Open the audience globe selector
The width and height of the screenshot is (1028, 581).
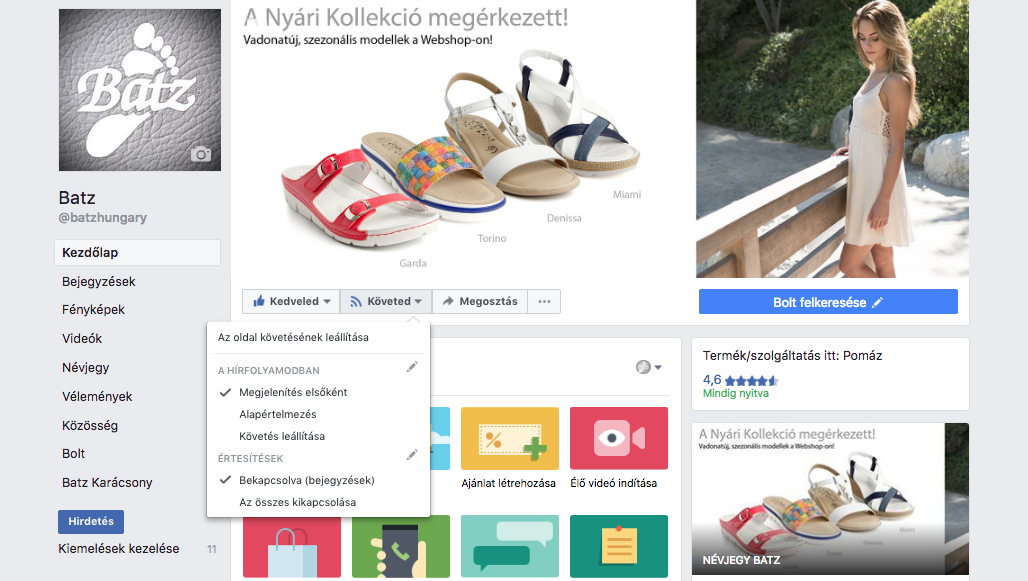pyautogui.click(x=648, y=367)
